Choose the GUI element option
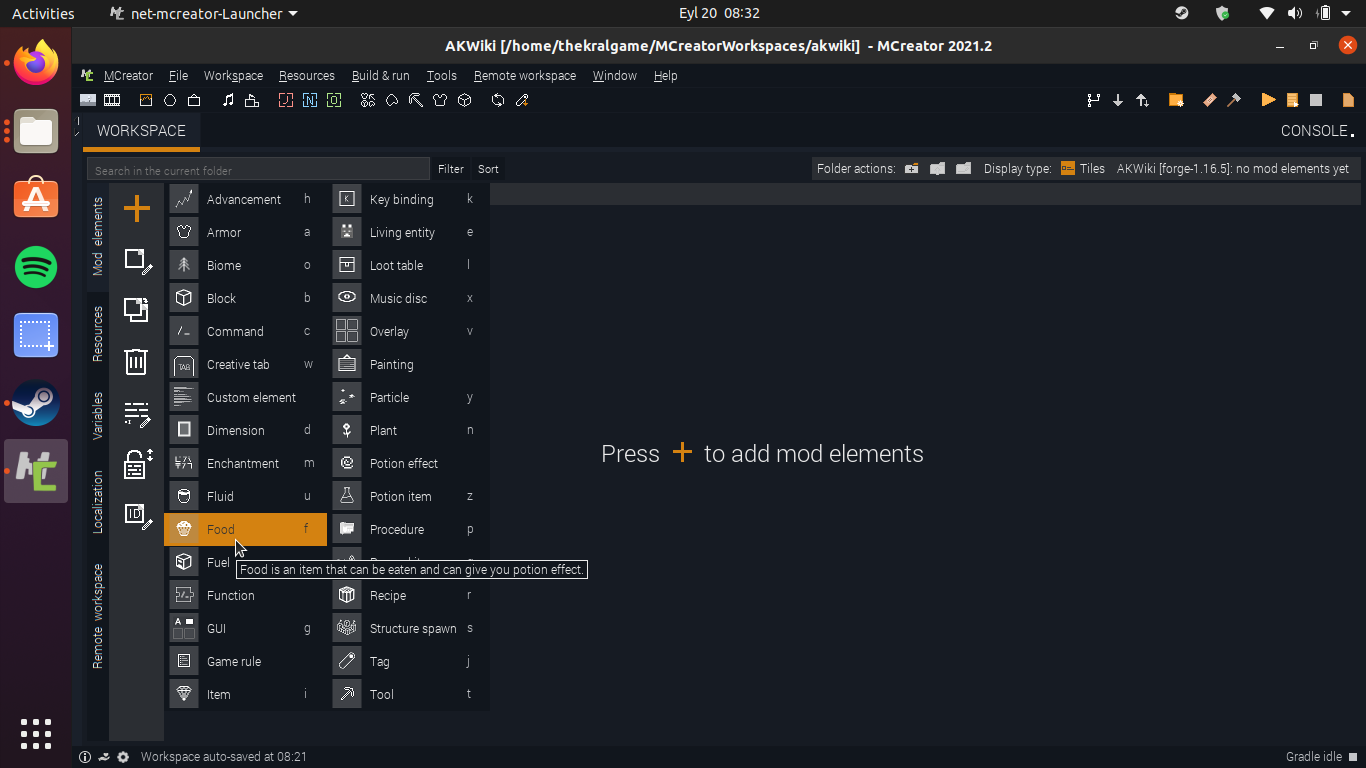The height and width of the screenshot is (768, 1366). pyautogui.click(x=245, y=628)
